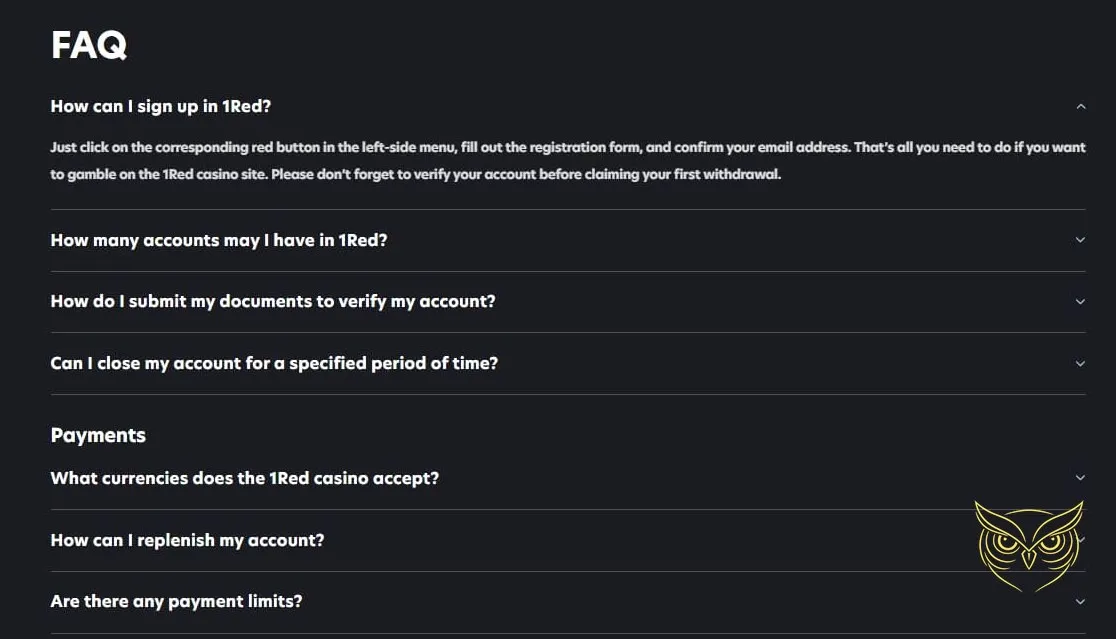Click chevron next to 'payment limits' question

[1080, 602]
